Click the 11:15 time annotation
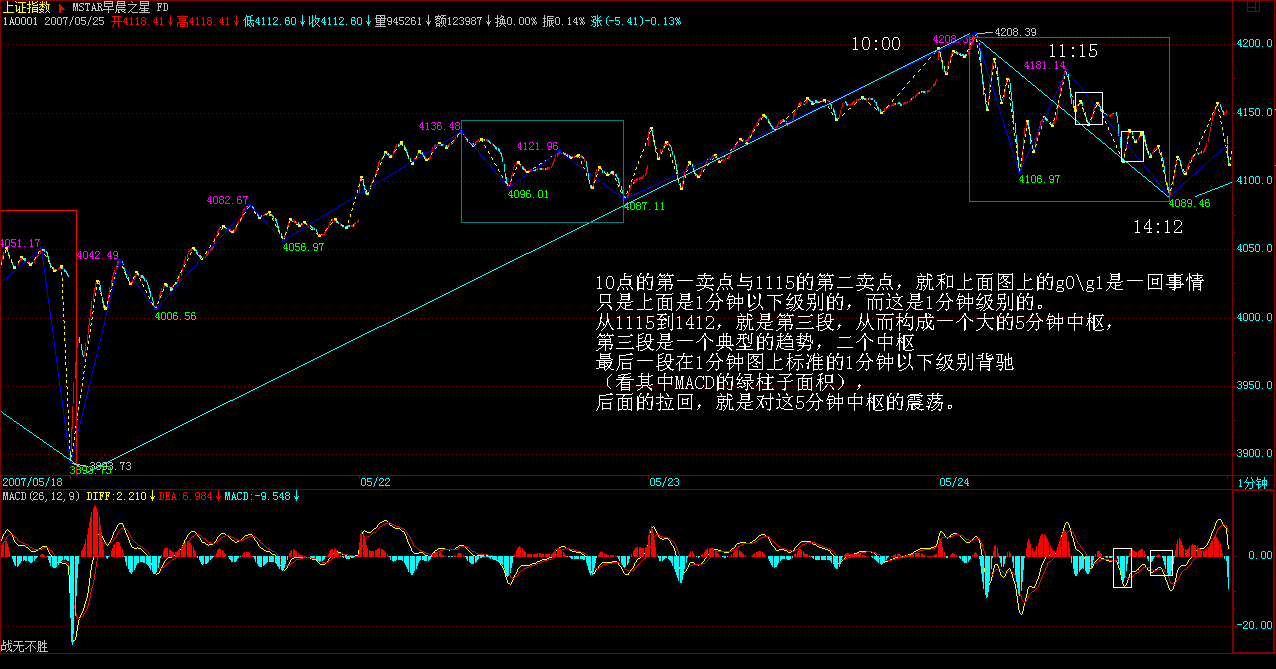 click(1073, 51)
